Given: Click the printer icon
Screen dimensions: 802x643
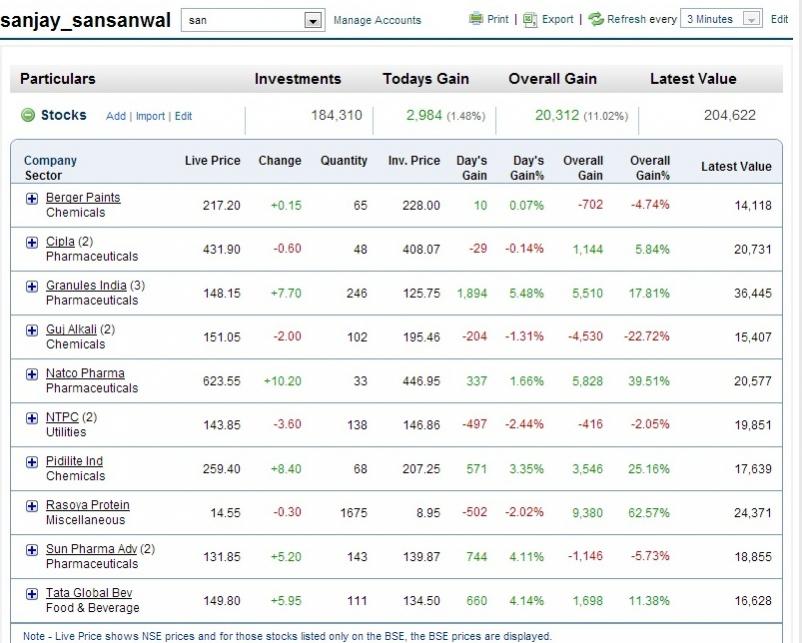Looking at the screenshot, I should point(476,19).
